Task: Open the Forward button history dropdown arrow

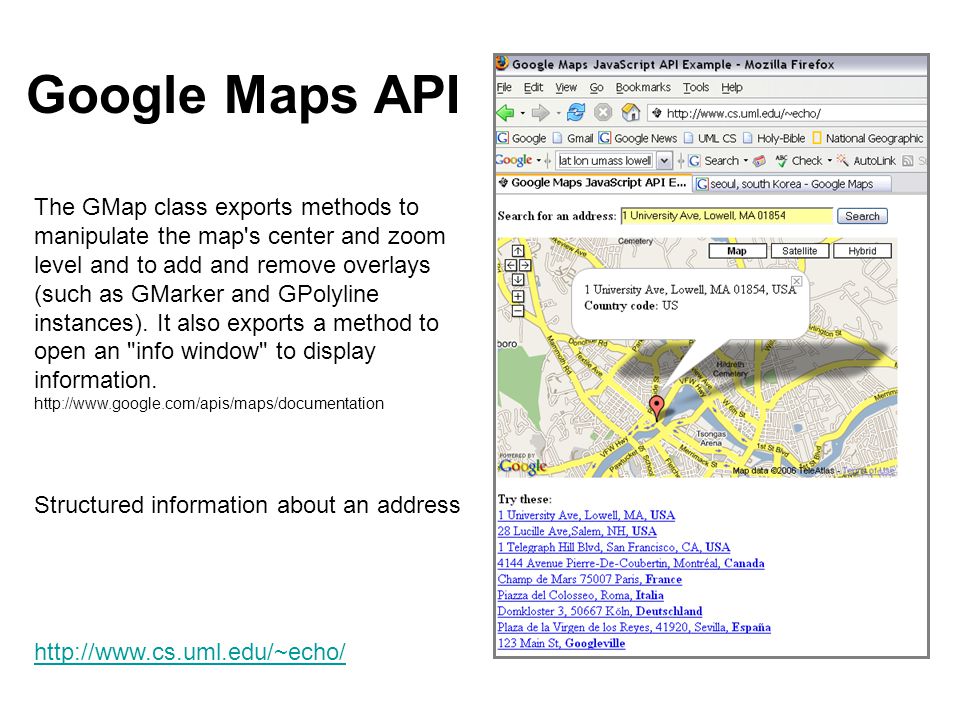Action: pyautogui.click(x=558, y=113)
